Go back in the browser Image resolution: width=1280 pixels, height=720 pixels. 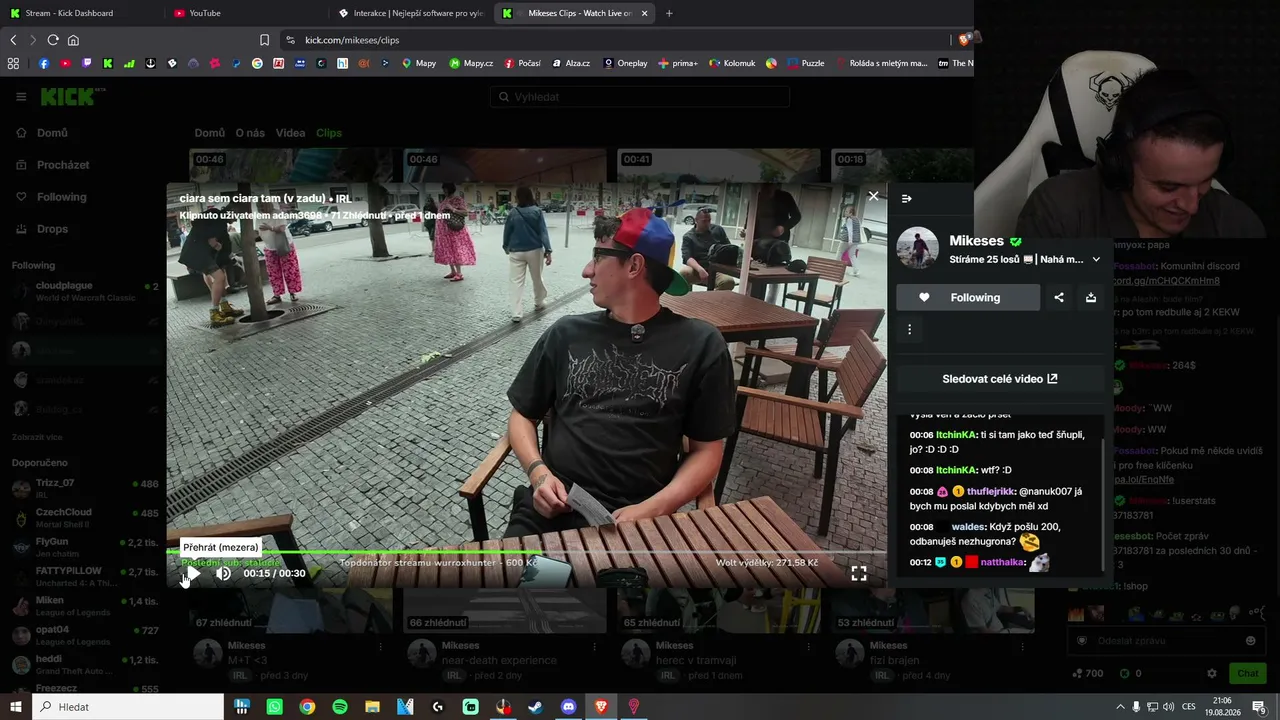[13, 40]
